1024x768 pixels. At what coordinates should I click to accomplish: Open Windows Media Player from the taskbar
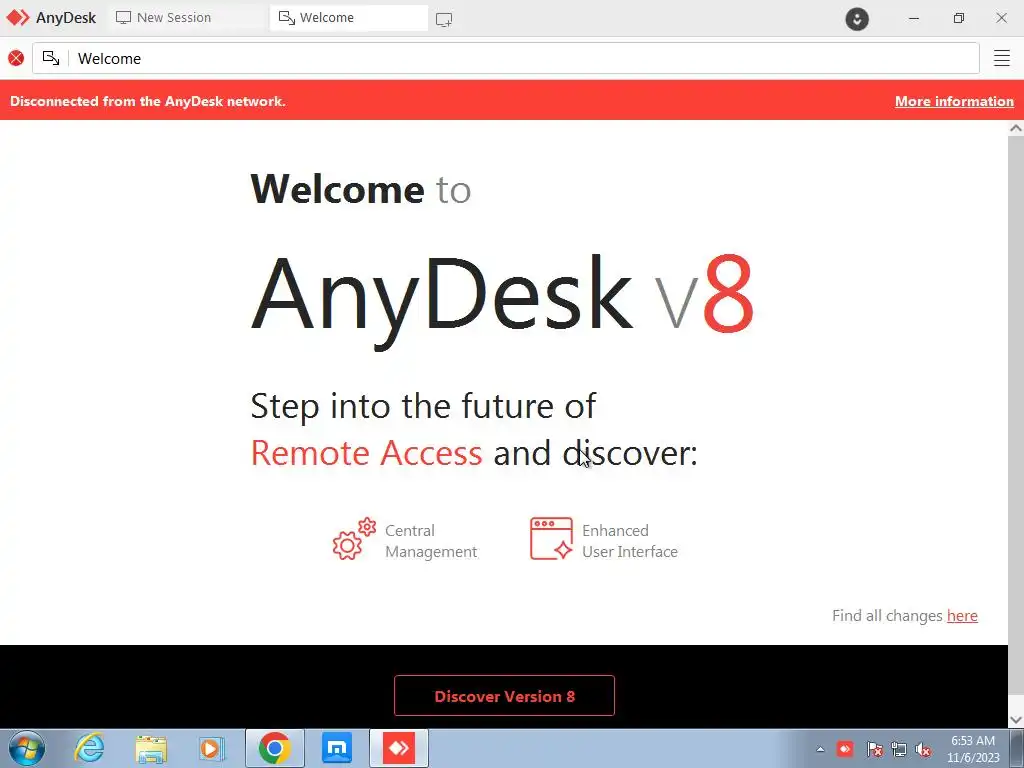pos(211,748)
